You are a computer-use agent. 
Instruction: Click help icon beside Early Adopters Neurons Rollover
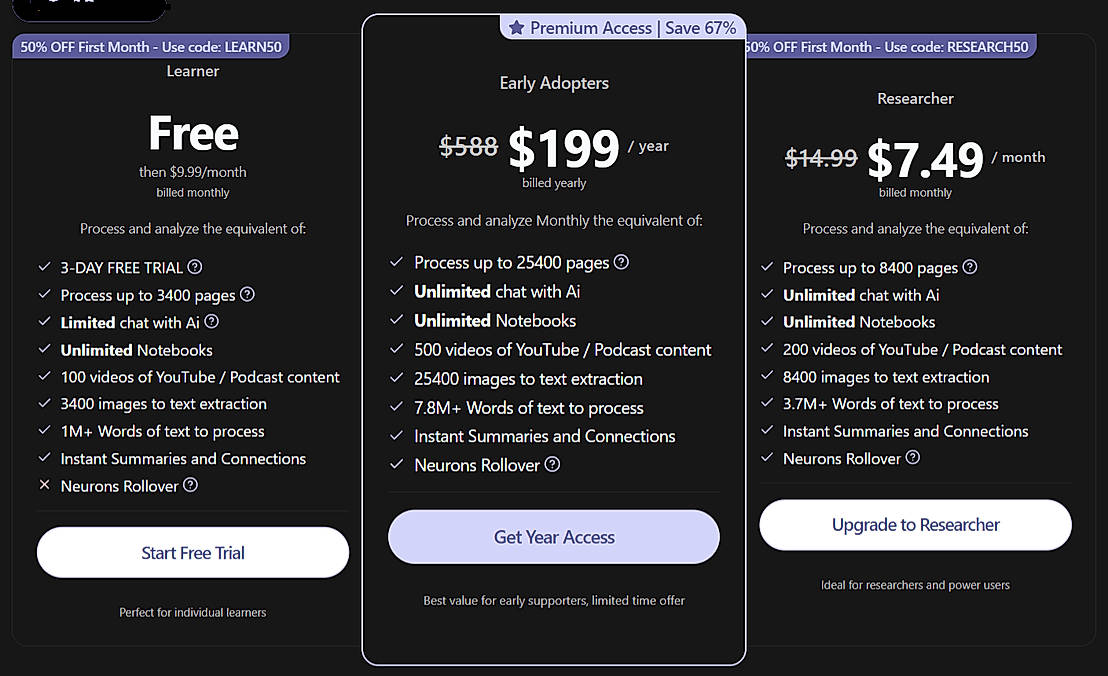tap(552, 464)
